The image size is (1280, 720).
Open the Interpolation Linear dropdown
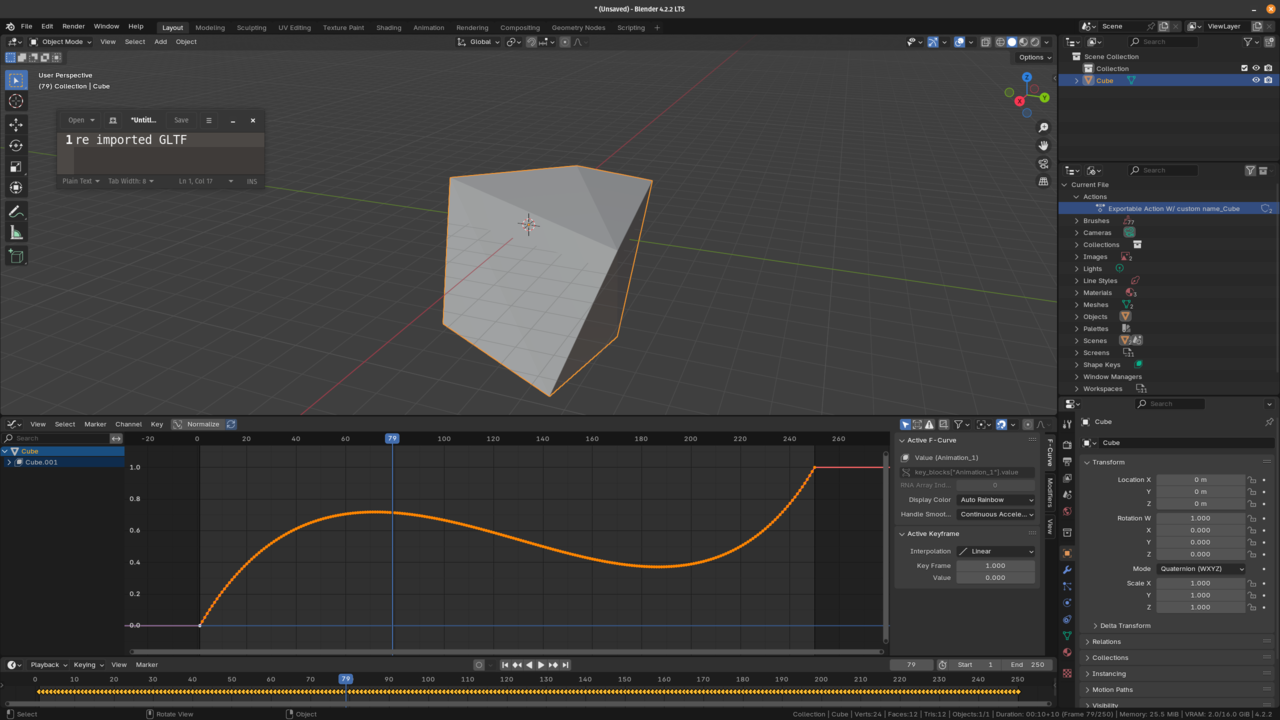pos(996,551)
